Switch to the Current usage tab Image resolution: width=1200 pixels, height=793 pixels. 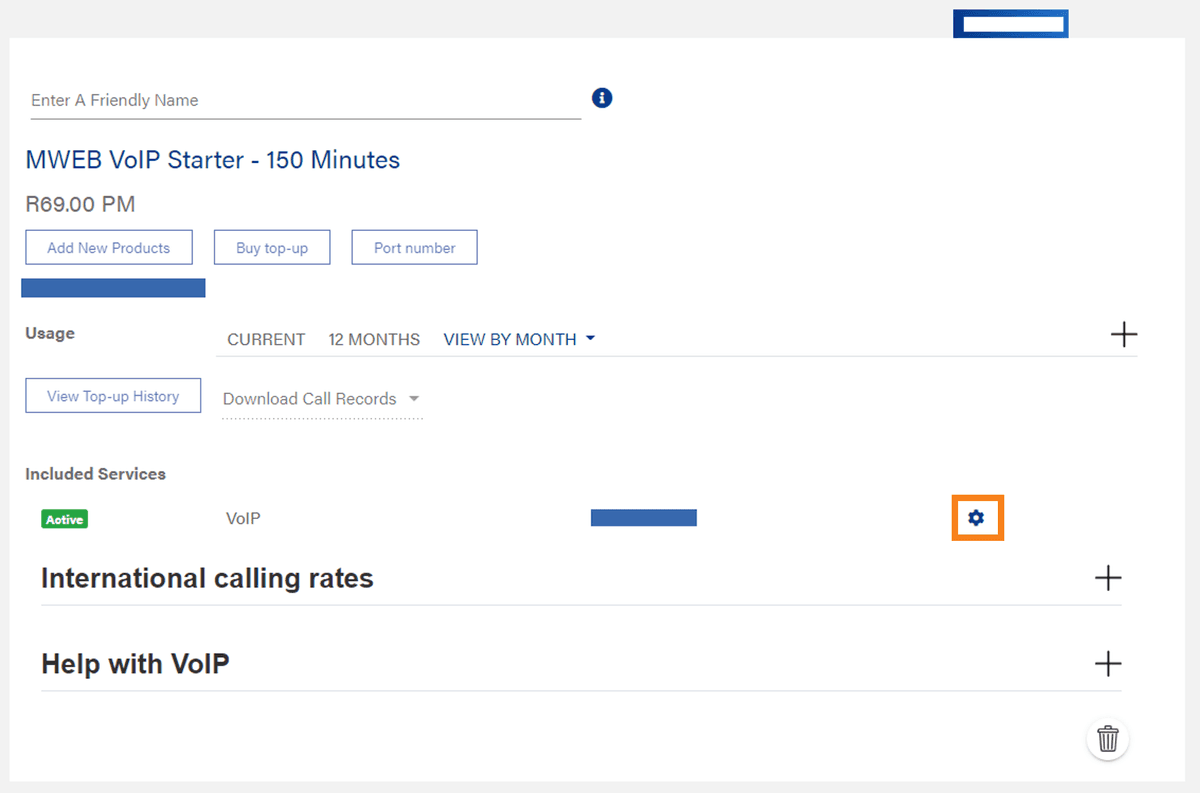266,339
